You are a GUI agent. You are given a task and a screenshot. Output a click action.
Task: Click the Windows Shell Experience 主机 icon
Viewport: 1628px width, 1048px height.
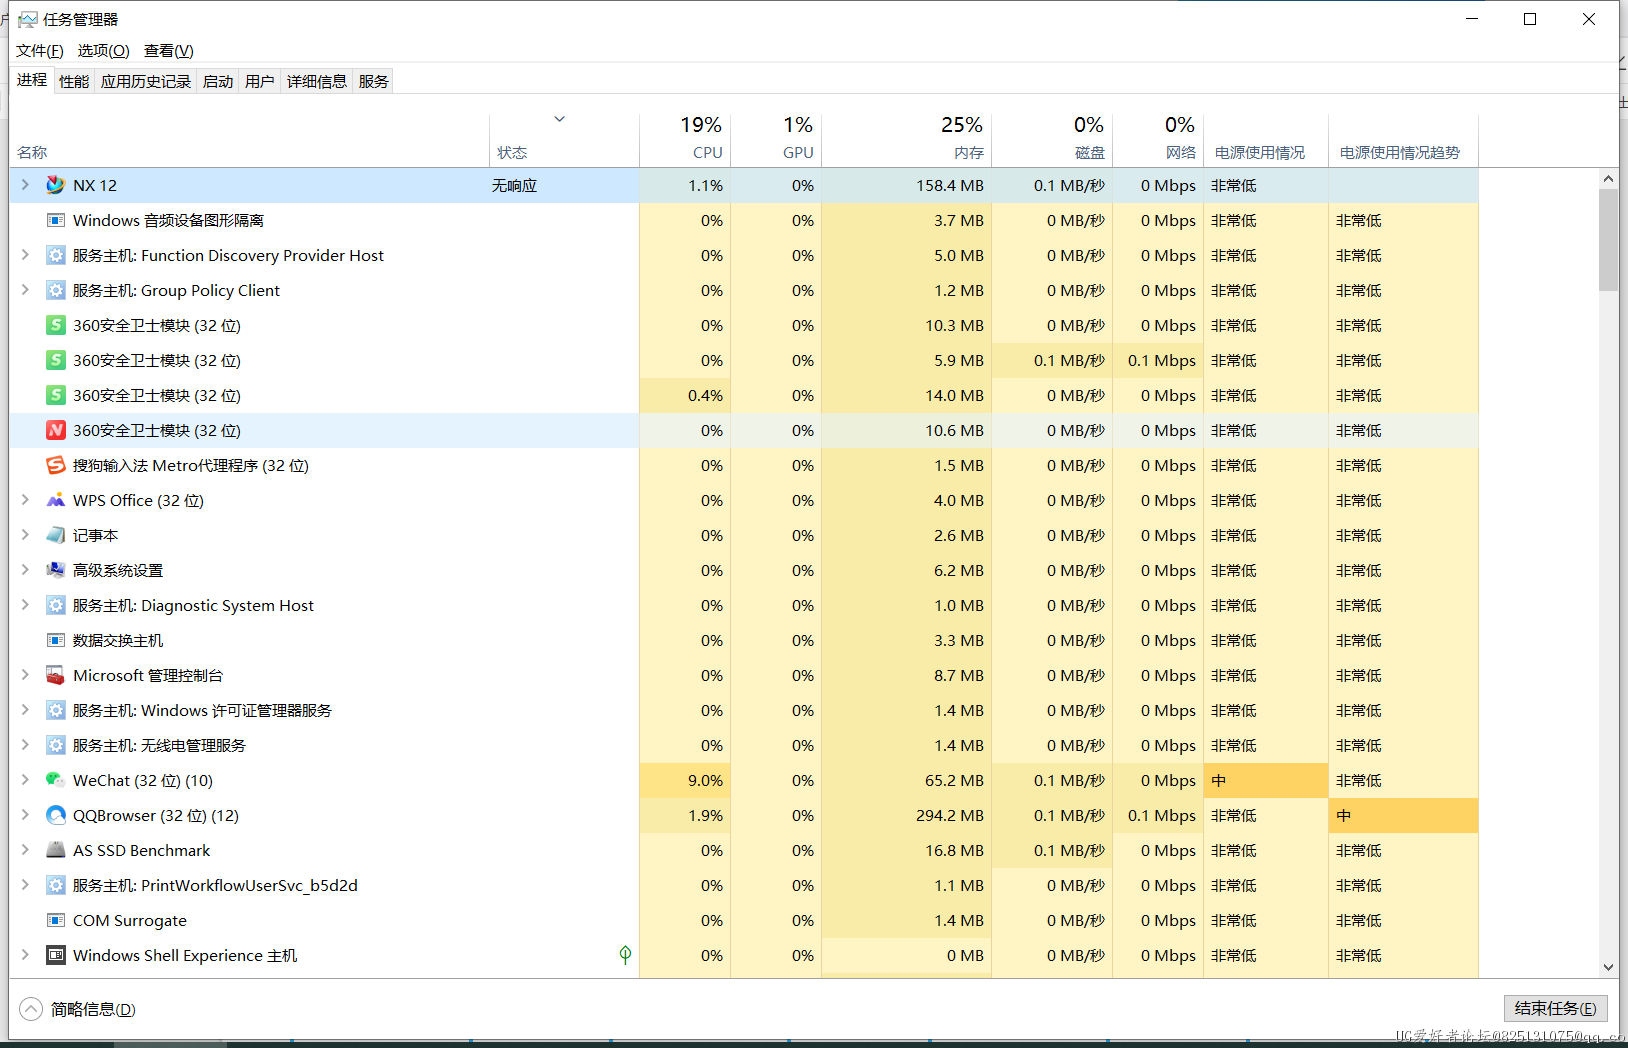point(56,955)
